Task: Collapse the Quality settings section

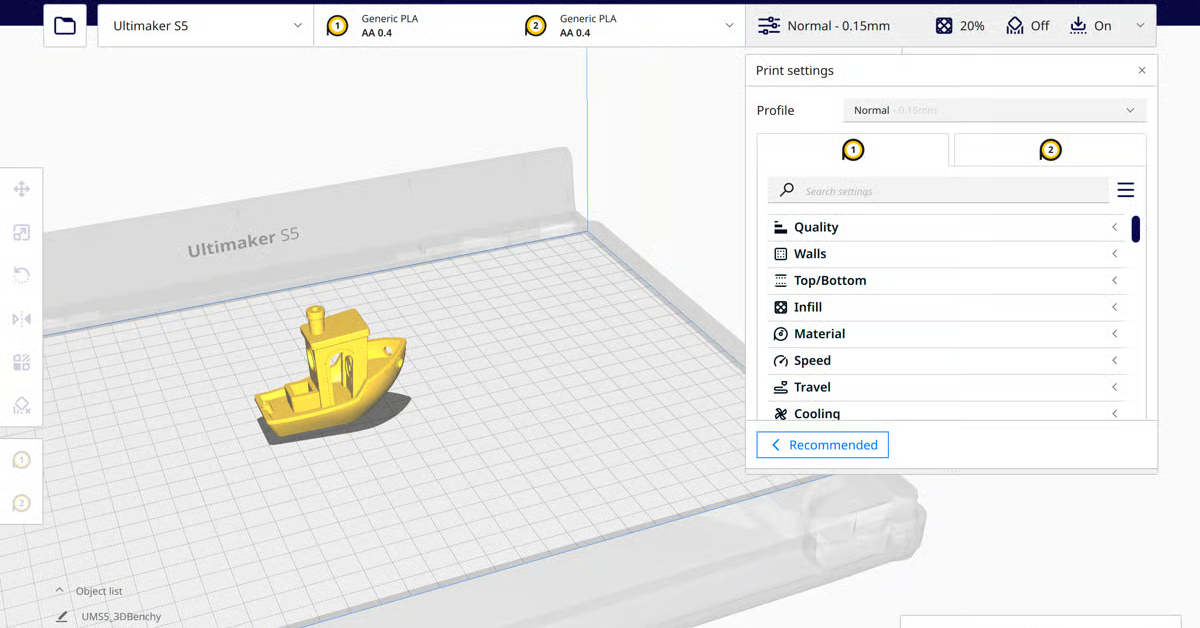Action: [x=1113, y=227]
